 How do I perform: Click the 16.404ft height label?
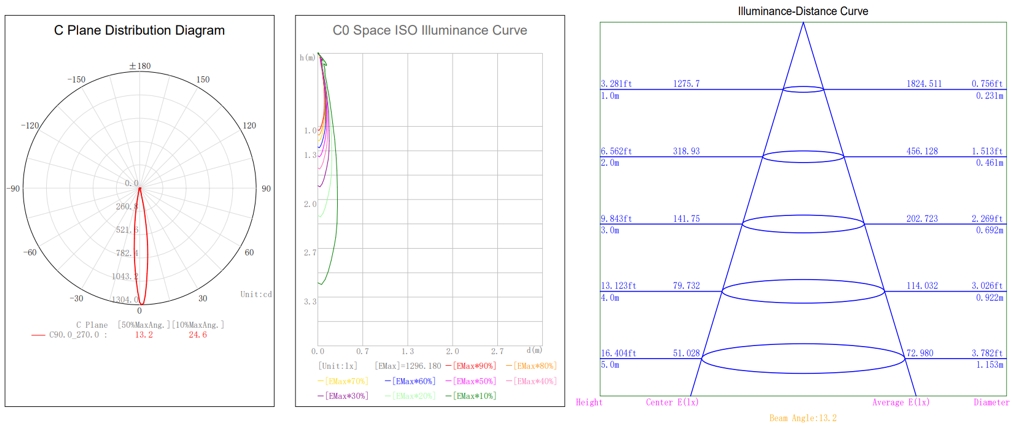618,353
